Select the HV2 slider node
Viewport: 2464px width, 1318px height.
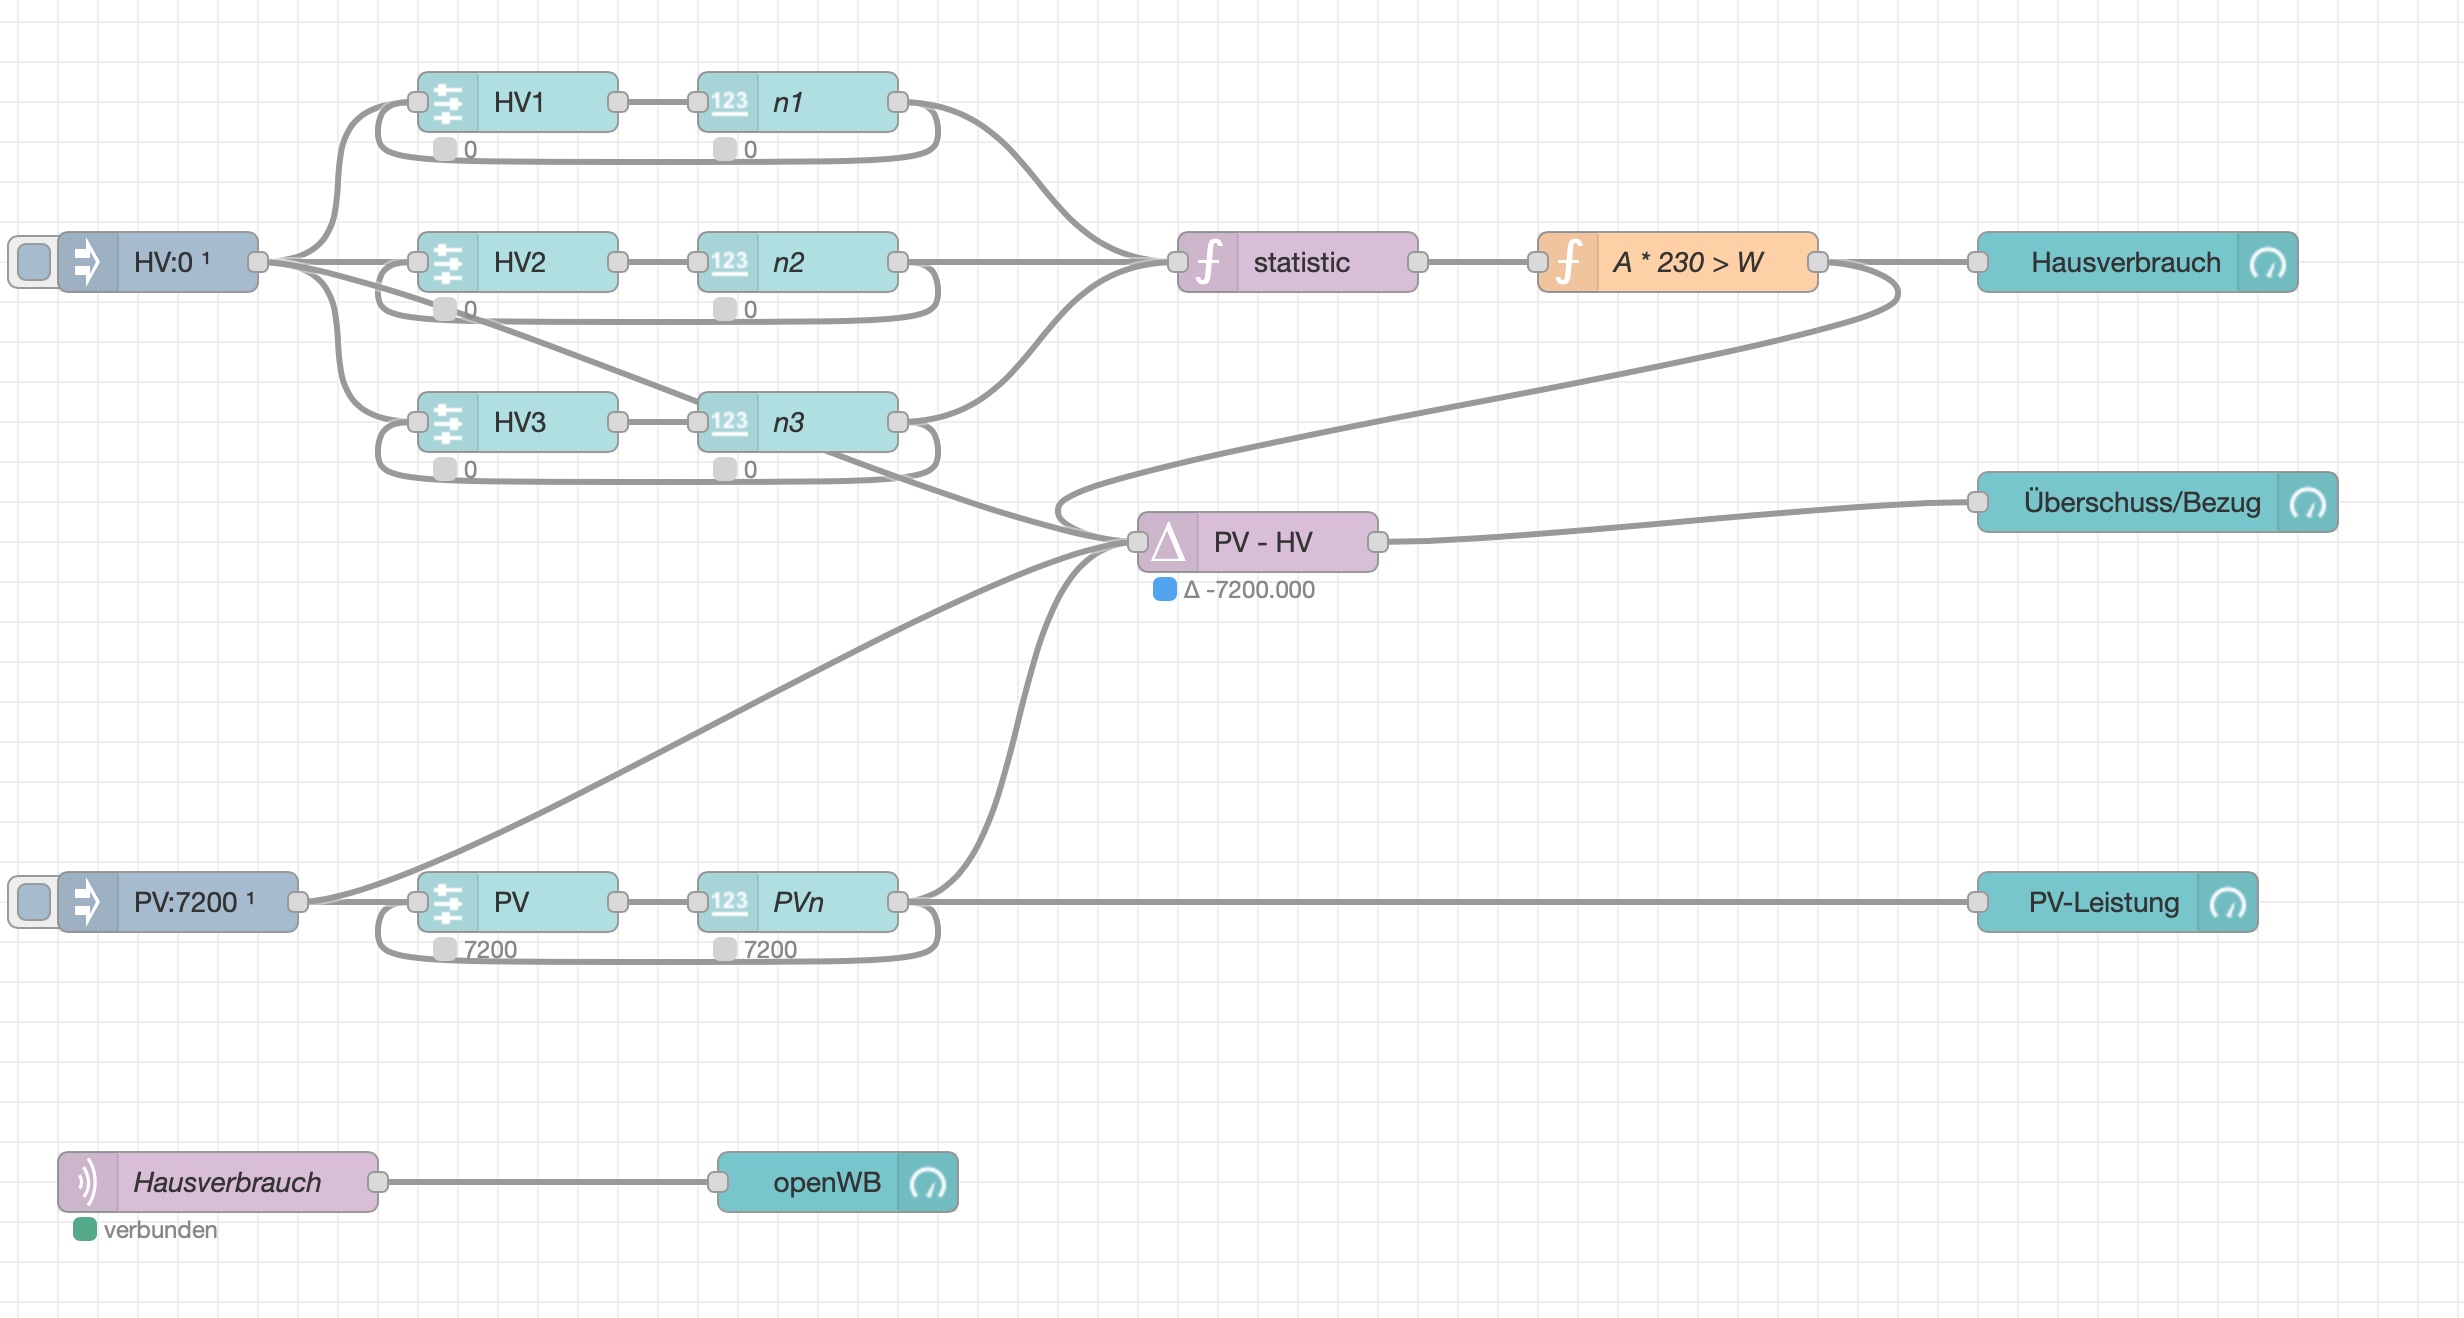point(540,263)
